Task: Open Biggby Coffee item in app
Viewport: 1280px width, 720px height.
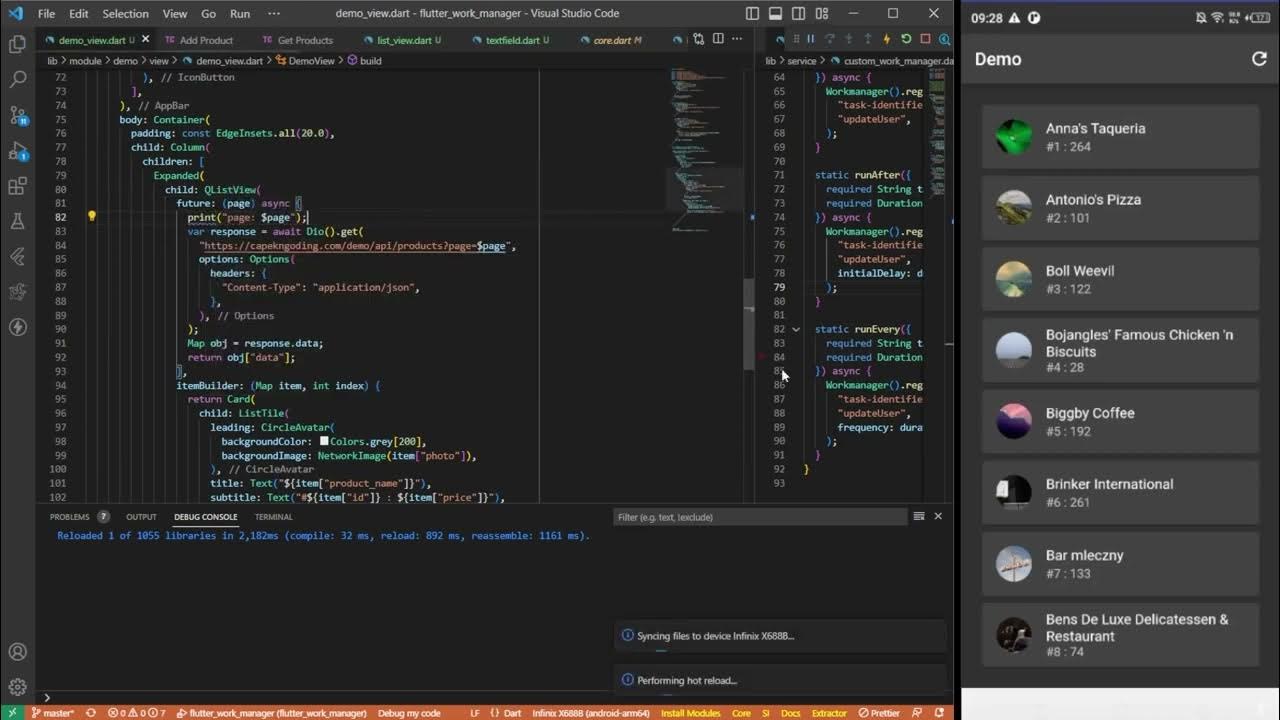Action: (1120, 422)
